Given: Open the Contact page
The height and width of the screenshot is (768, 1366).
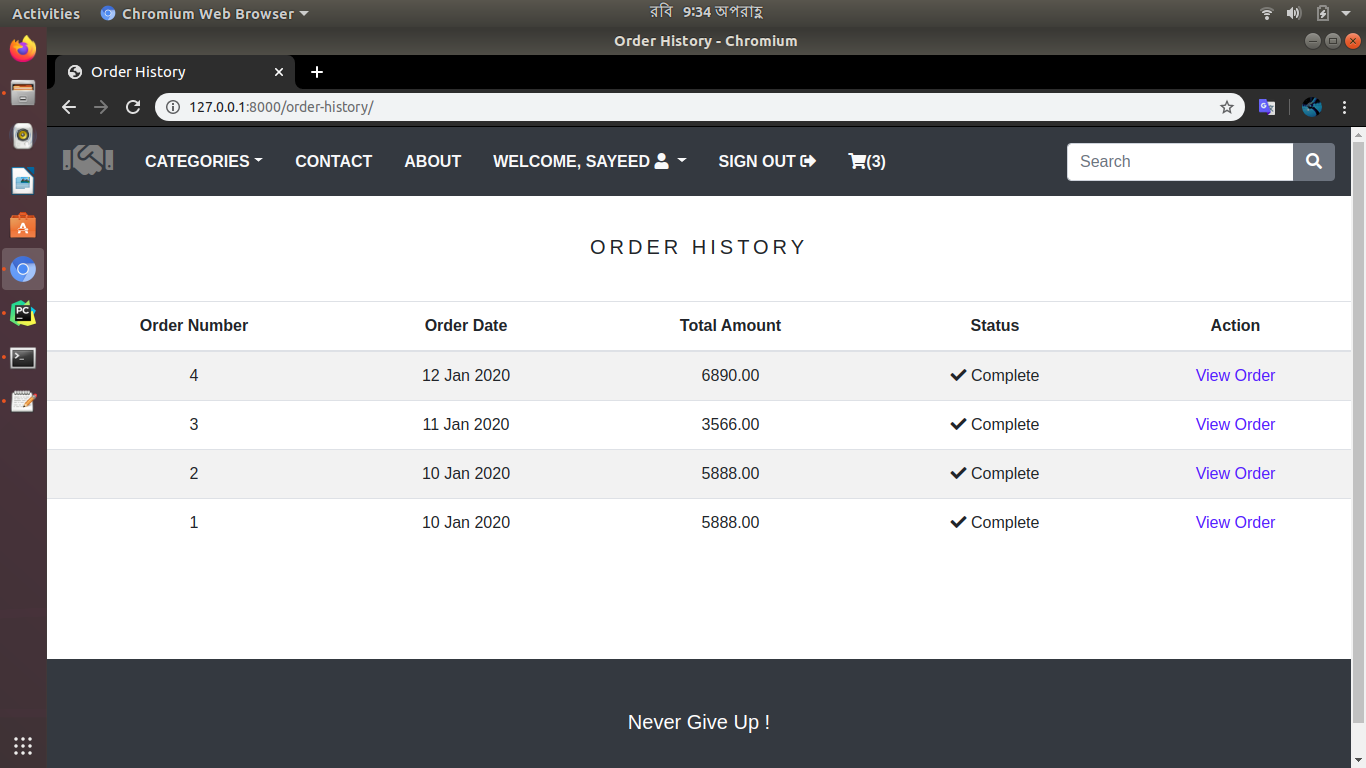Looking at the screenshot, I should tap(333, 161).
